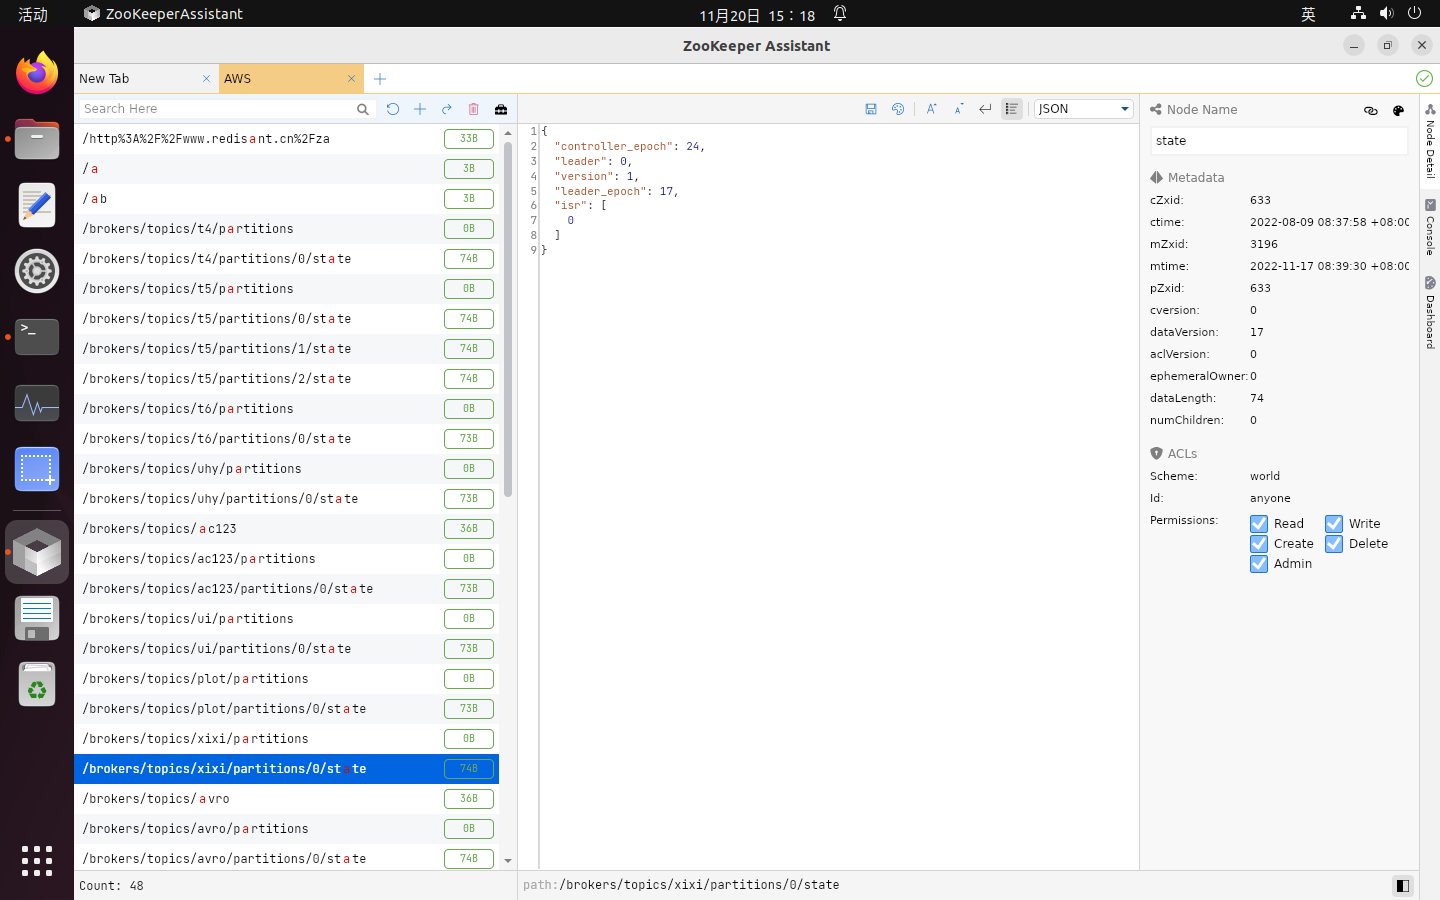Click the add node plus icon
This screenshot has width=1440, height=900.
pyautogui.click(x=420, y=109)
